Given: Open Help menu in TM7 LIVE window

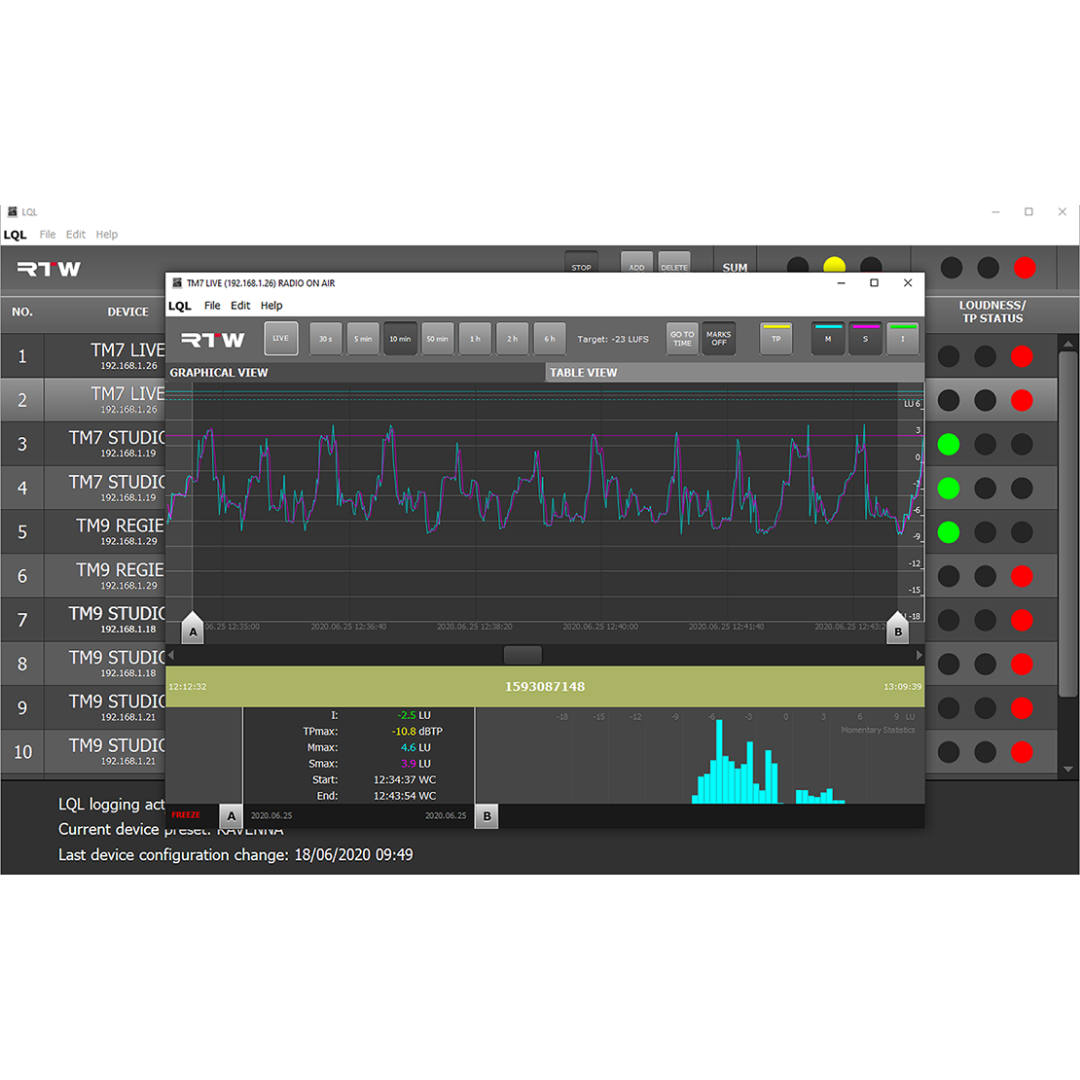Looking at the screenshot, I should coord(271,306).
